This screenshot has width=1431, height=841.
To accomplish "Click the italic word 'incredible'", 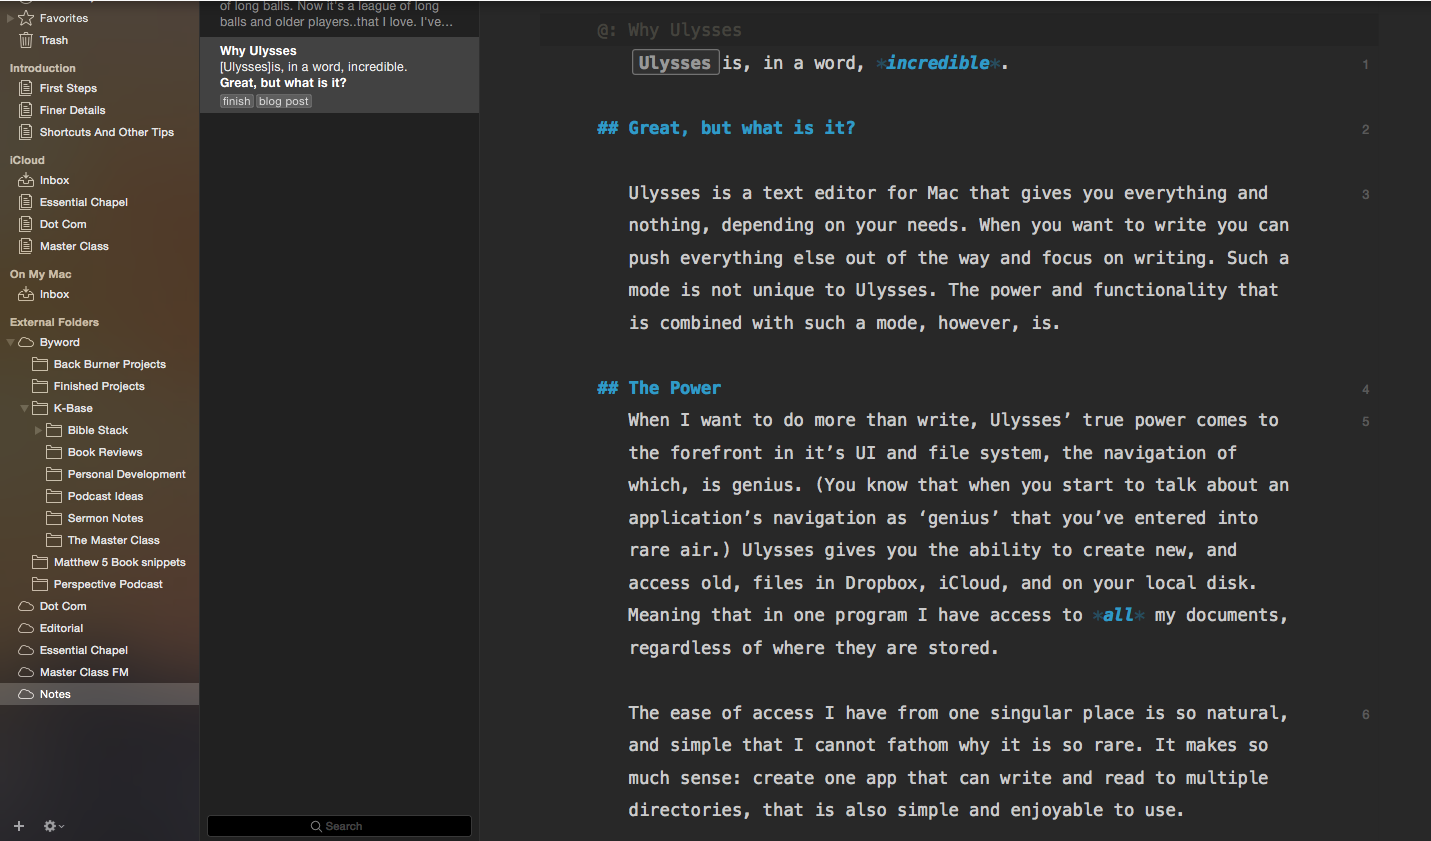I will coord(937,63).
